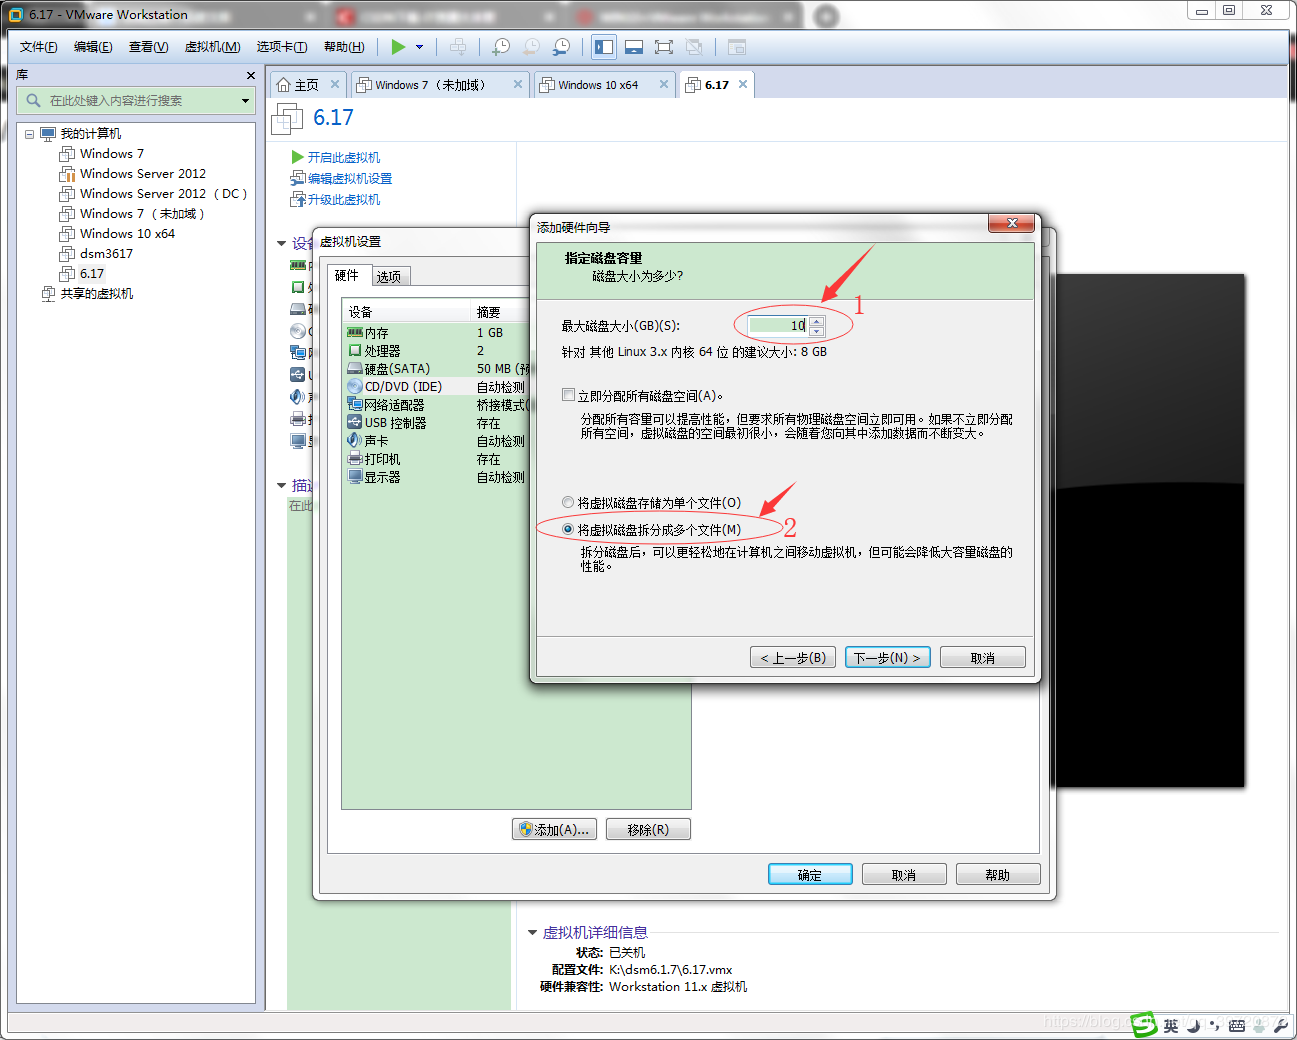This screenshot has height=1040, width=1297.
Task: Click the 下一步(N) button
Action: coord(887,658)
